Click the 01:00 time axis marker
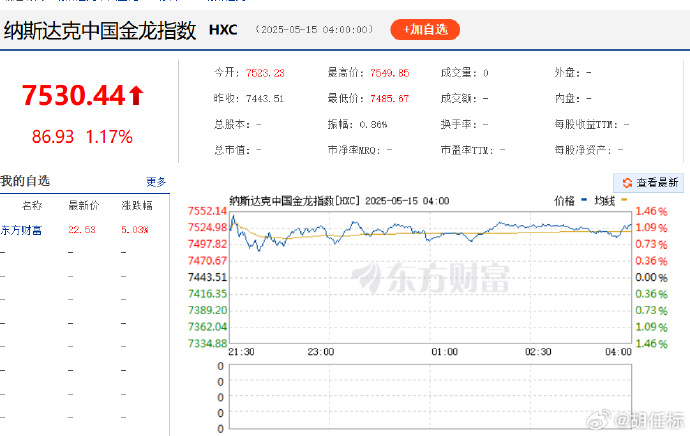This screenshot has width=690, height=436. coord(445,352)
